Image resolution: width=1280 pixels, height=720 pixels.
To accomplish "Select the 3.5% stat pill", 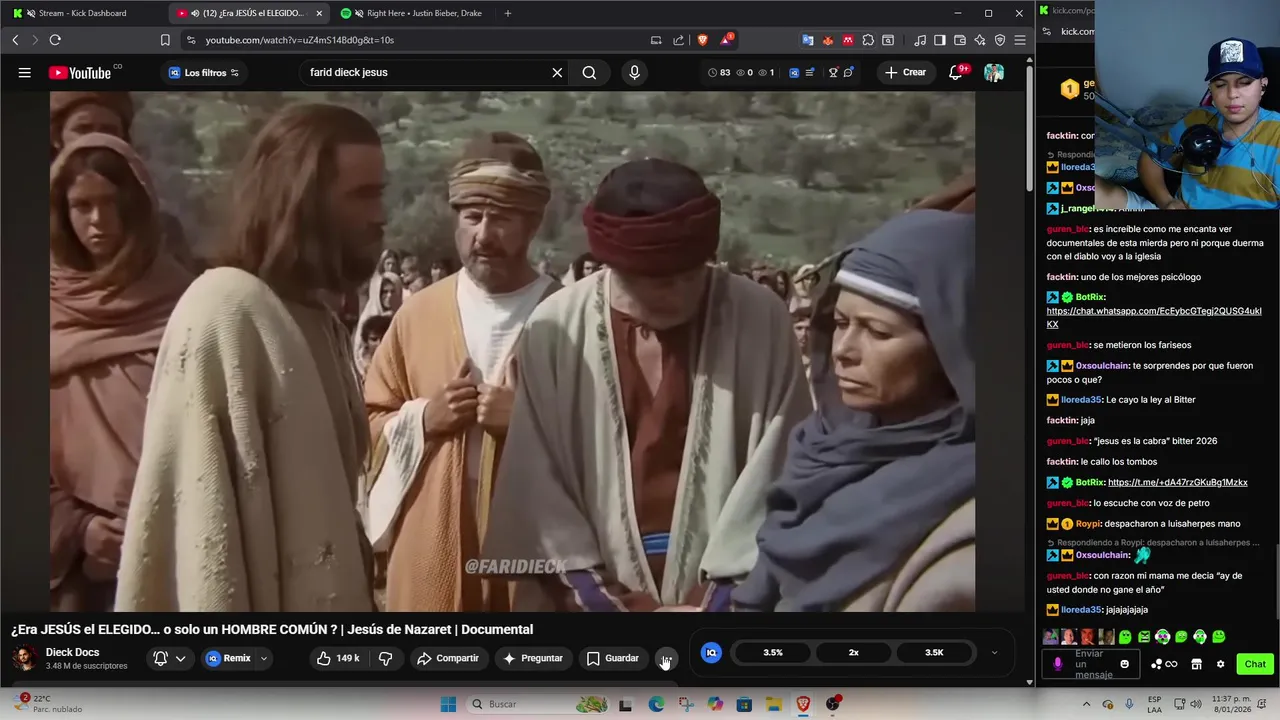I will [773, 652].
